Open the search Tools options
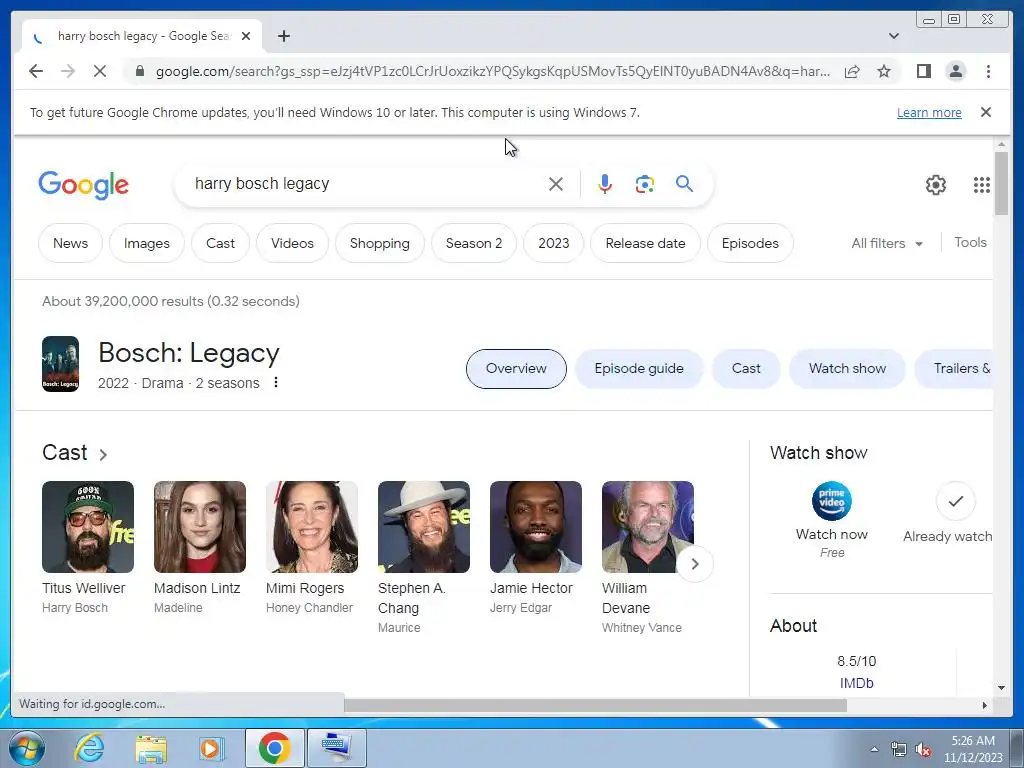This screenshot has height=768, width=1024. (970, 242)
